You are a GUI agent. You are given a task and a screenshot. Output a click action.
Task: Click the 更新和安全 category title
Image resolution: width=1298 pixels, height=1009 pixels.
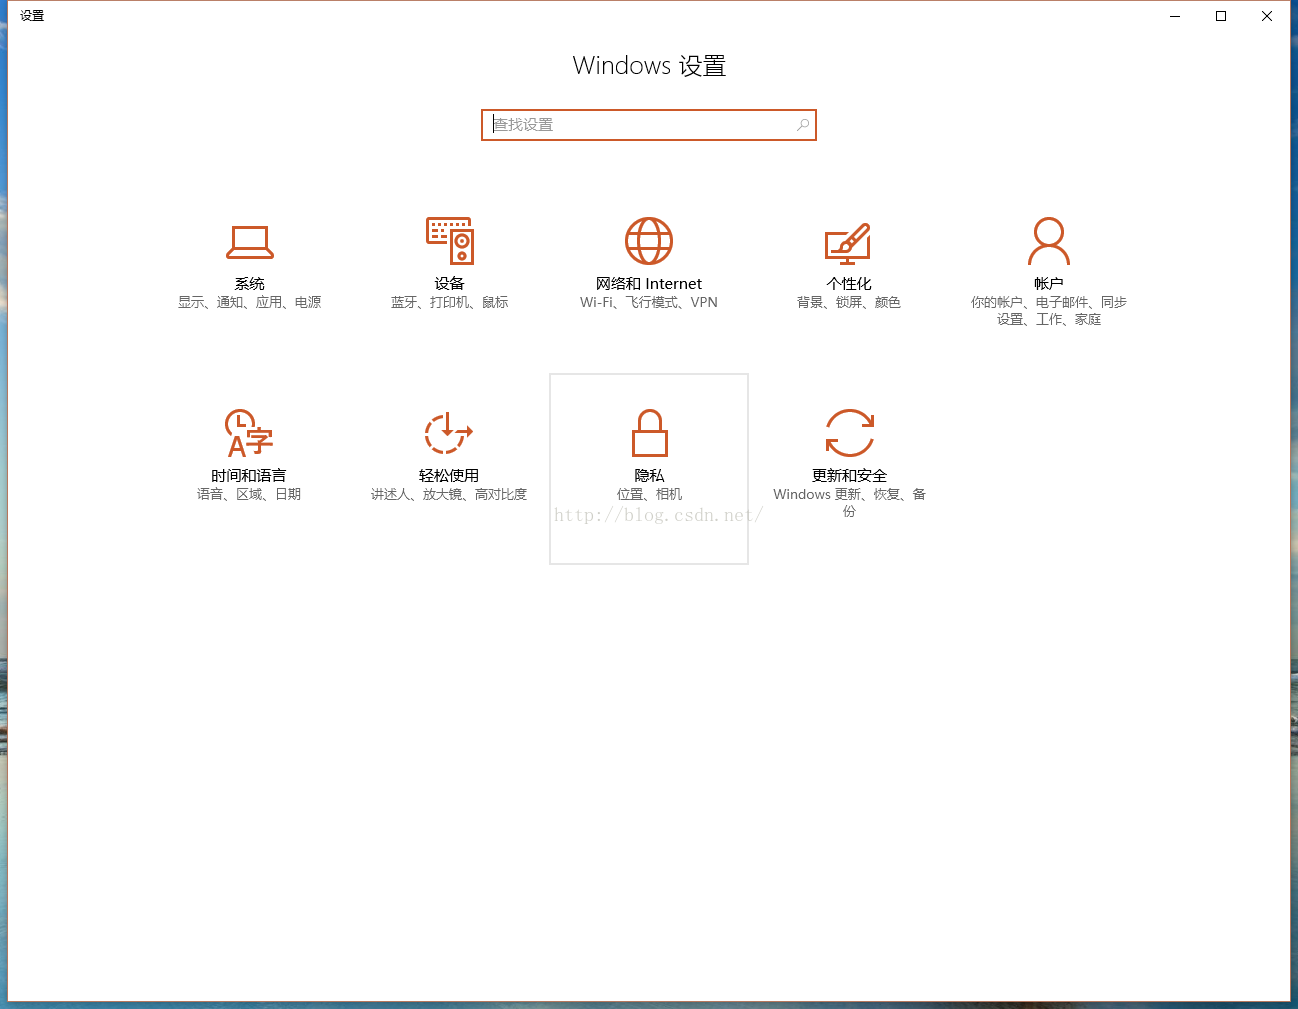[x=849, y=476]
